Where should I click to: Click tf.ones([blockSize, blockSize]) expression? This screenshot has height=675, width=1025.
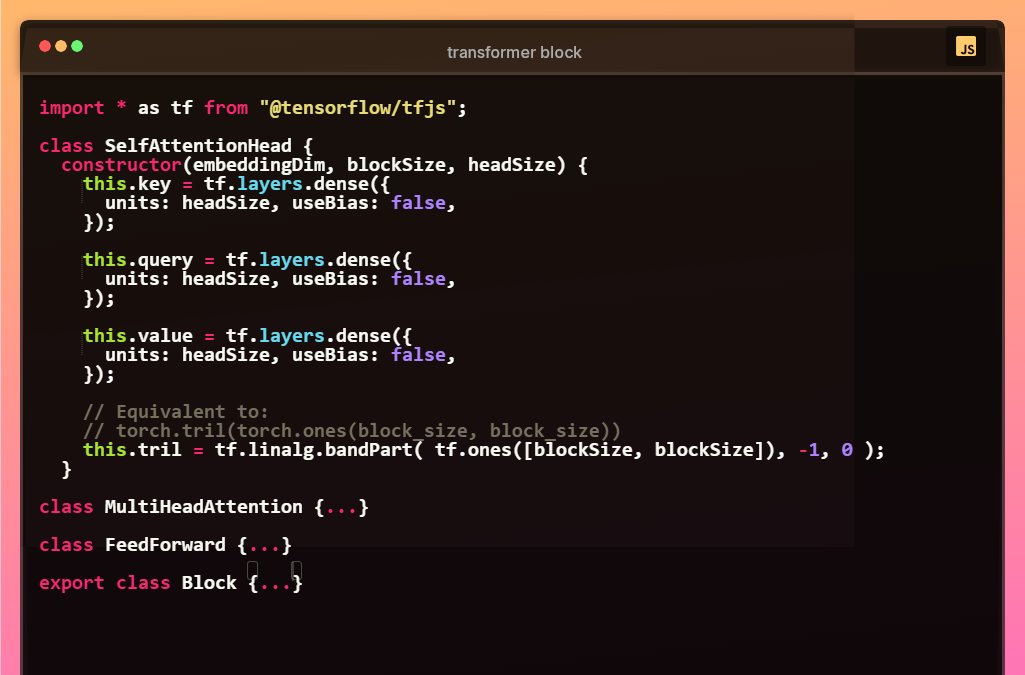604,450
